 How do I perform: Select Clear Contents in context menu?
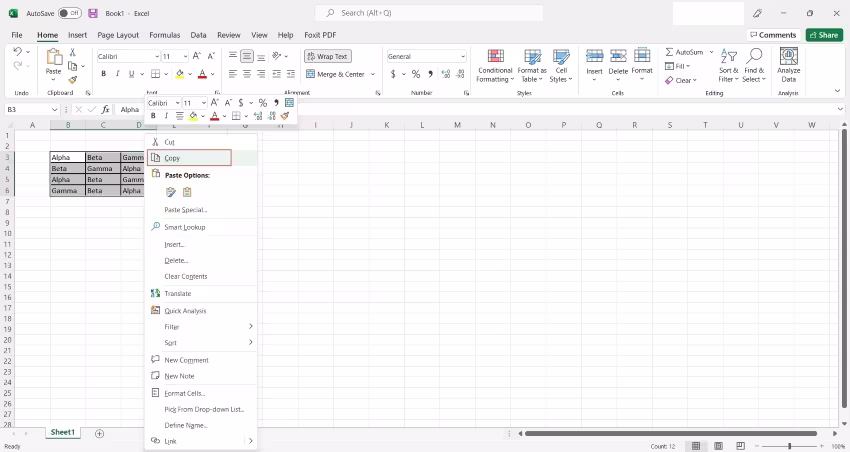point(186,276)
